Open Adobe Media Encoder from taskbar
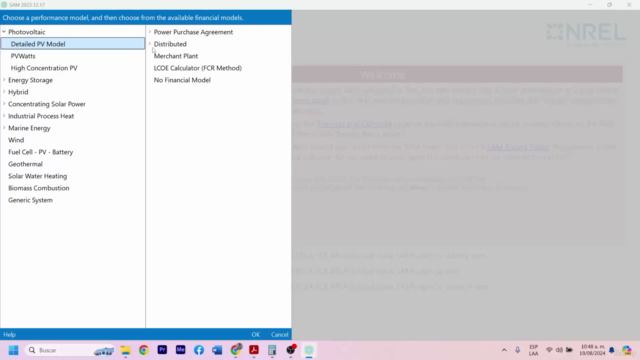640x360 pixels. point(180,350)
